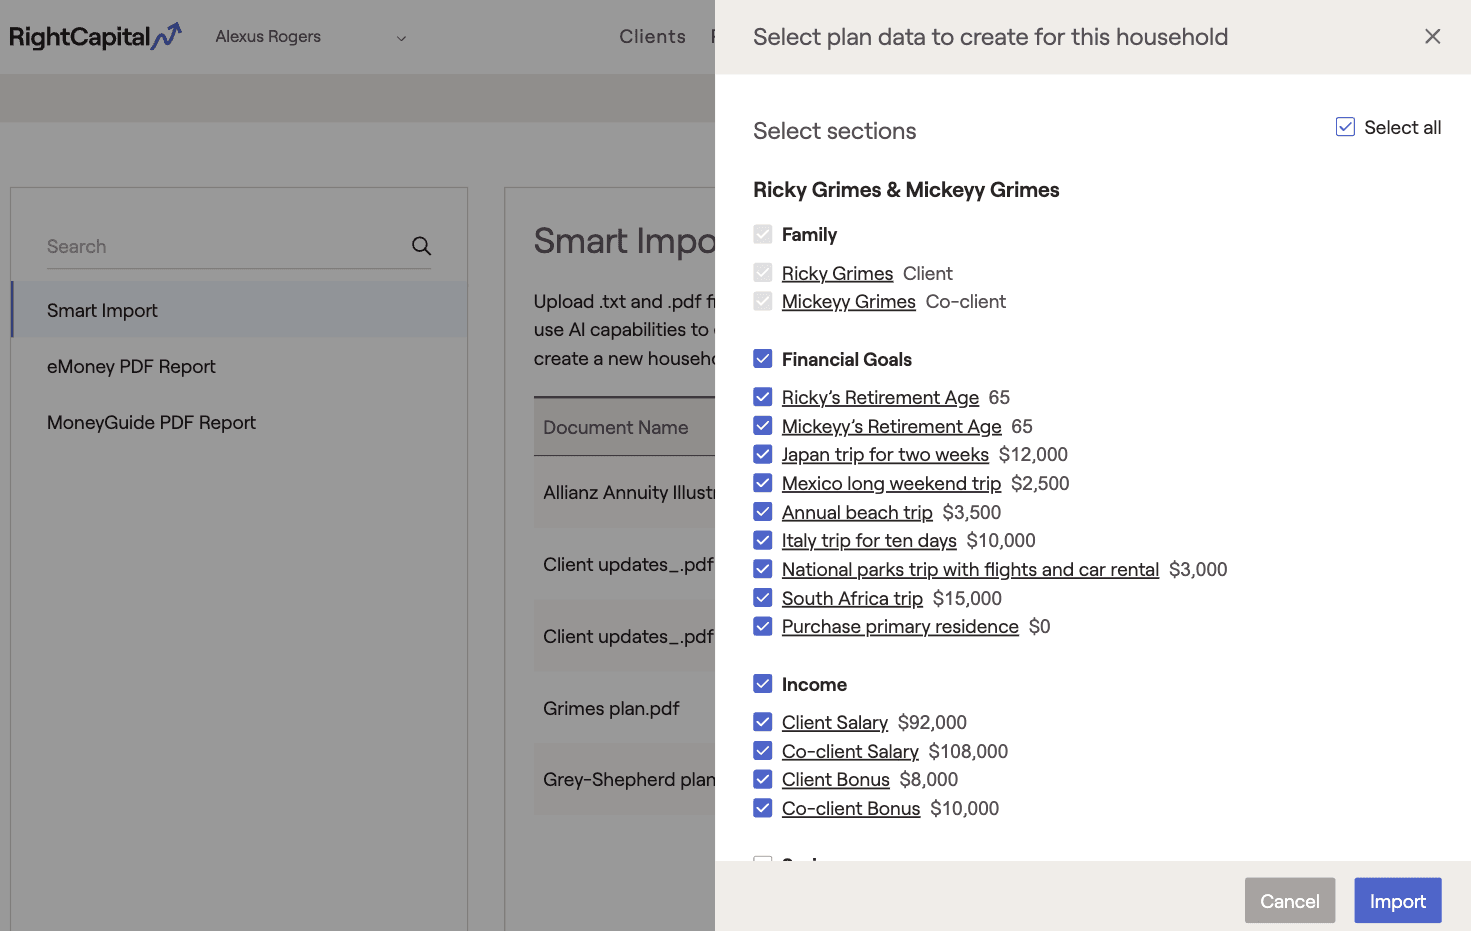This screenshot has height=931, width=1471.
Task: Select Smart Import in the sidebar
Action: tap(239, 310)
